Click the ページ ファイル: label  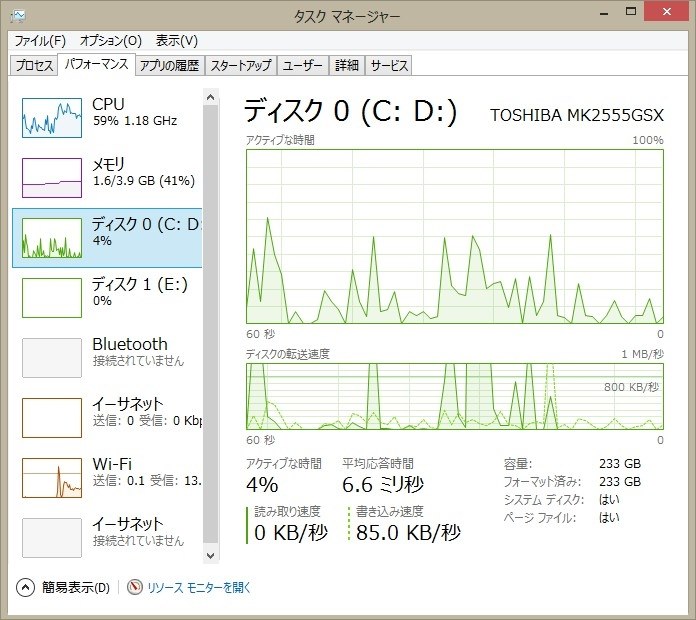click(540, 518)
